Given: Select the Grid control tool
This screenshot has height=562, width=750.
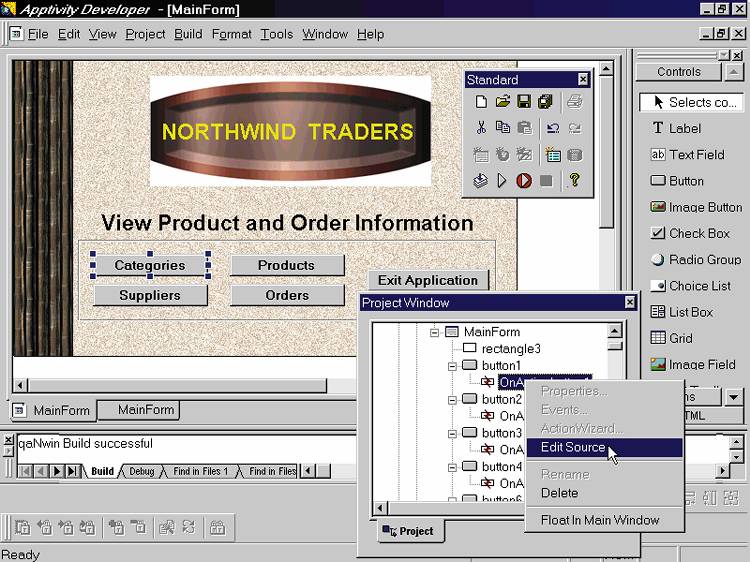Looking at the screenshot, I should pos(671,338).
